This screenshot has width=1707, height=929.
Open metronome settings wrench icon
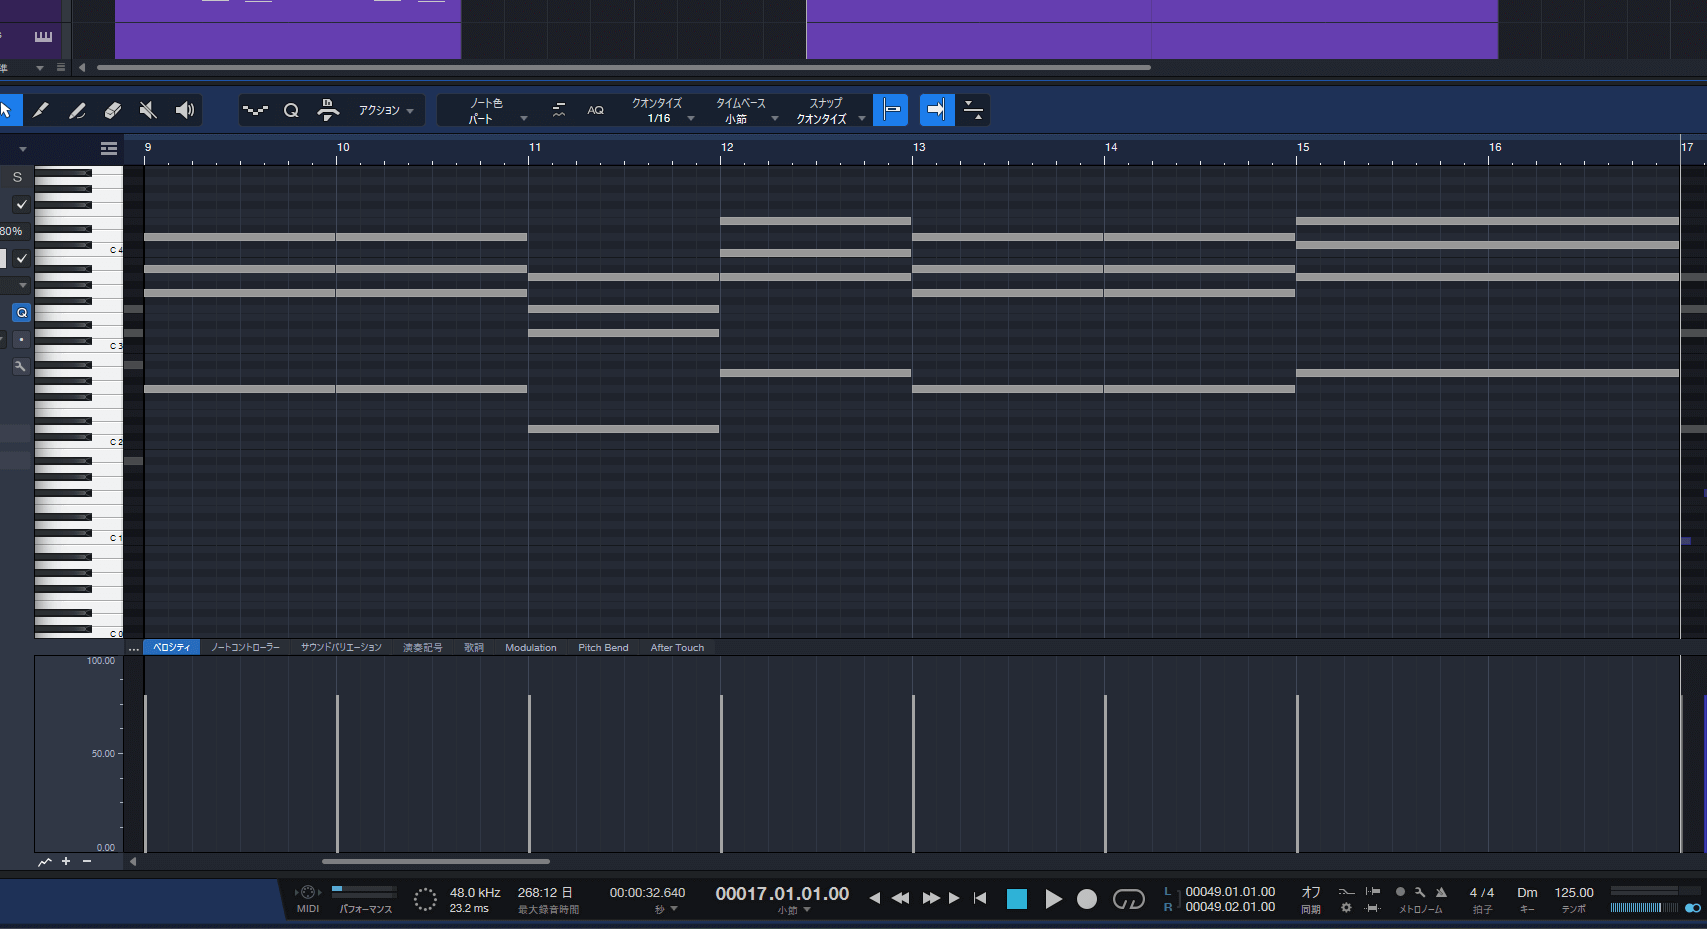click(x=1420, y=892)
